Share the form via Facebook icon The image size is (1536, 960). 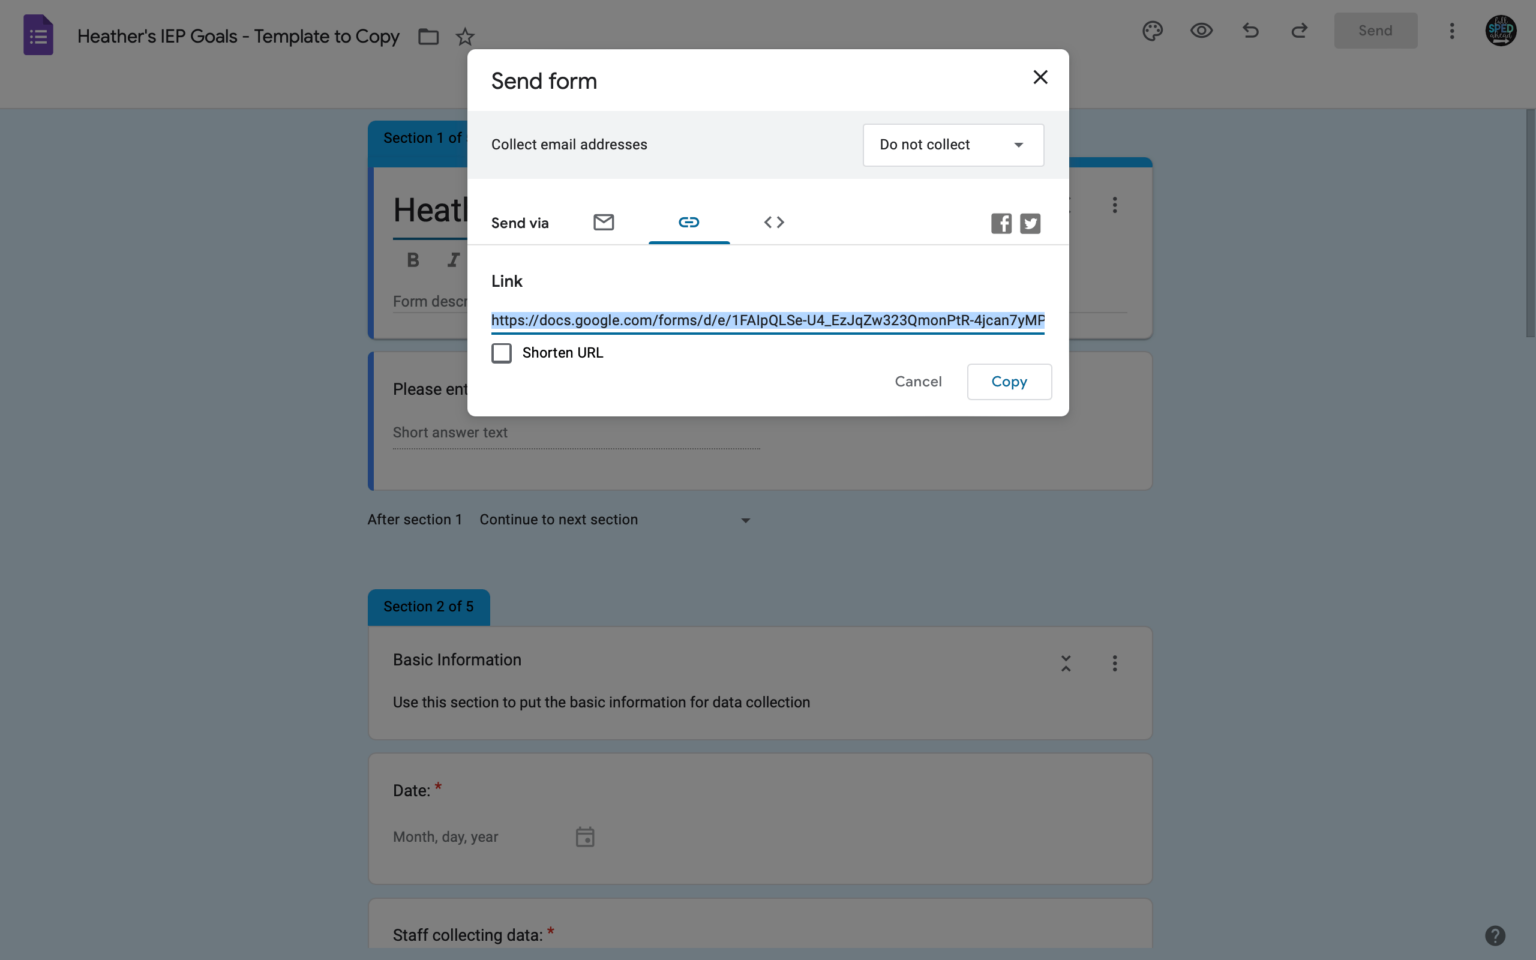pyautogui.click(x=1001, y=223)
